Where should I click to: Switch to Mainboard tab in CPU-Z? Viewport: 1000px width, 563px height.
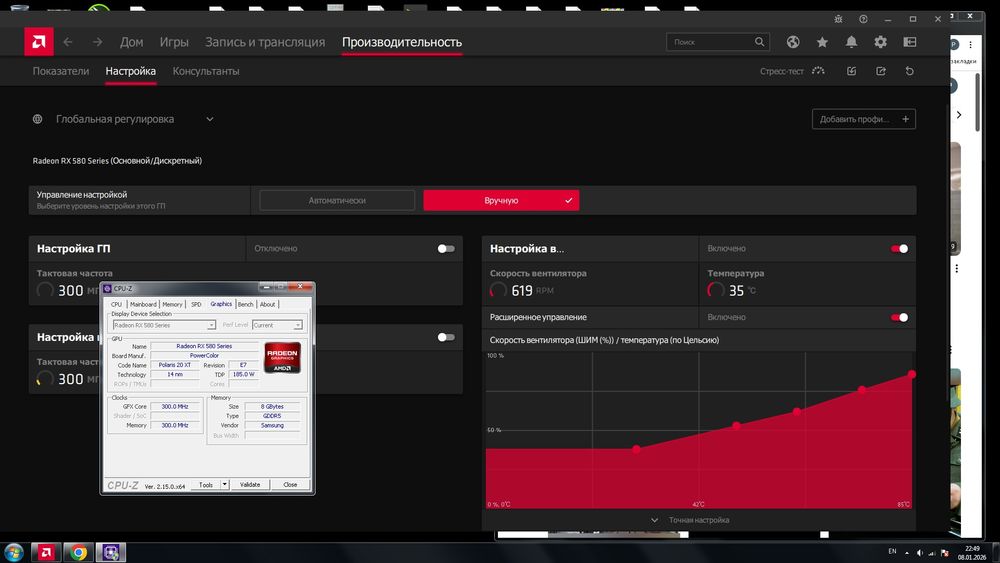click(x=143, y=304)
